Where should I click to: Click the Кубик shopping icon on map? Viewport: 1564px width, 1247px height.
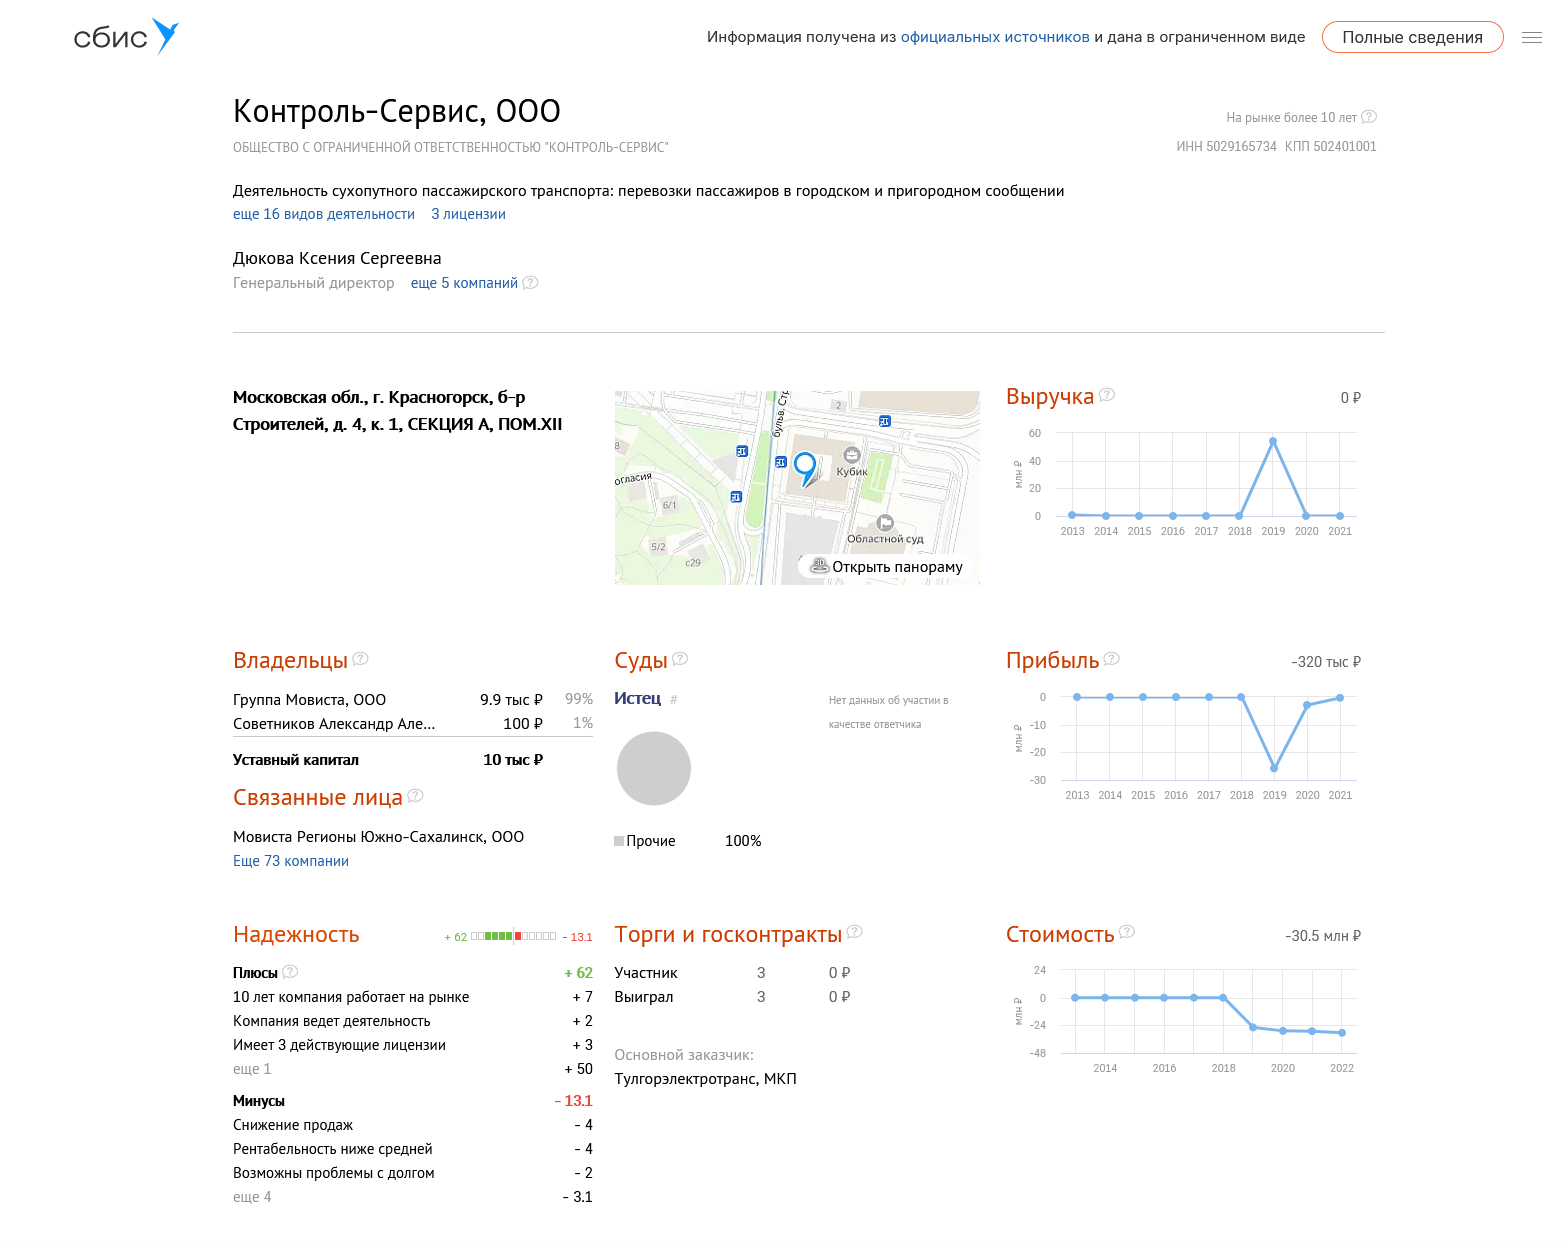852,455
